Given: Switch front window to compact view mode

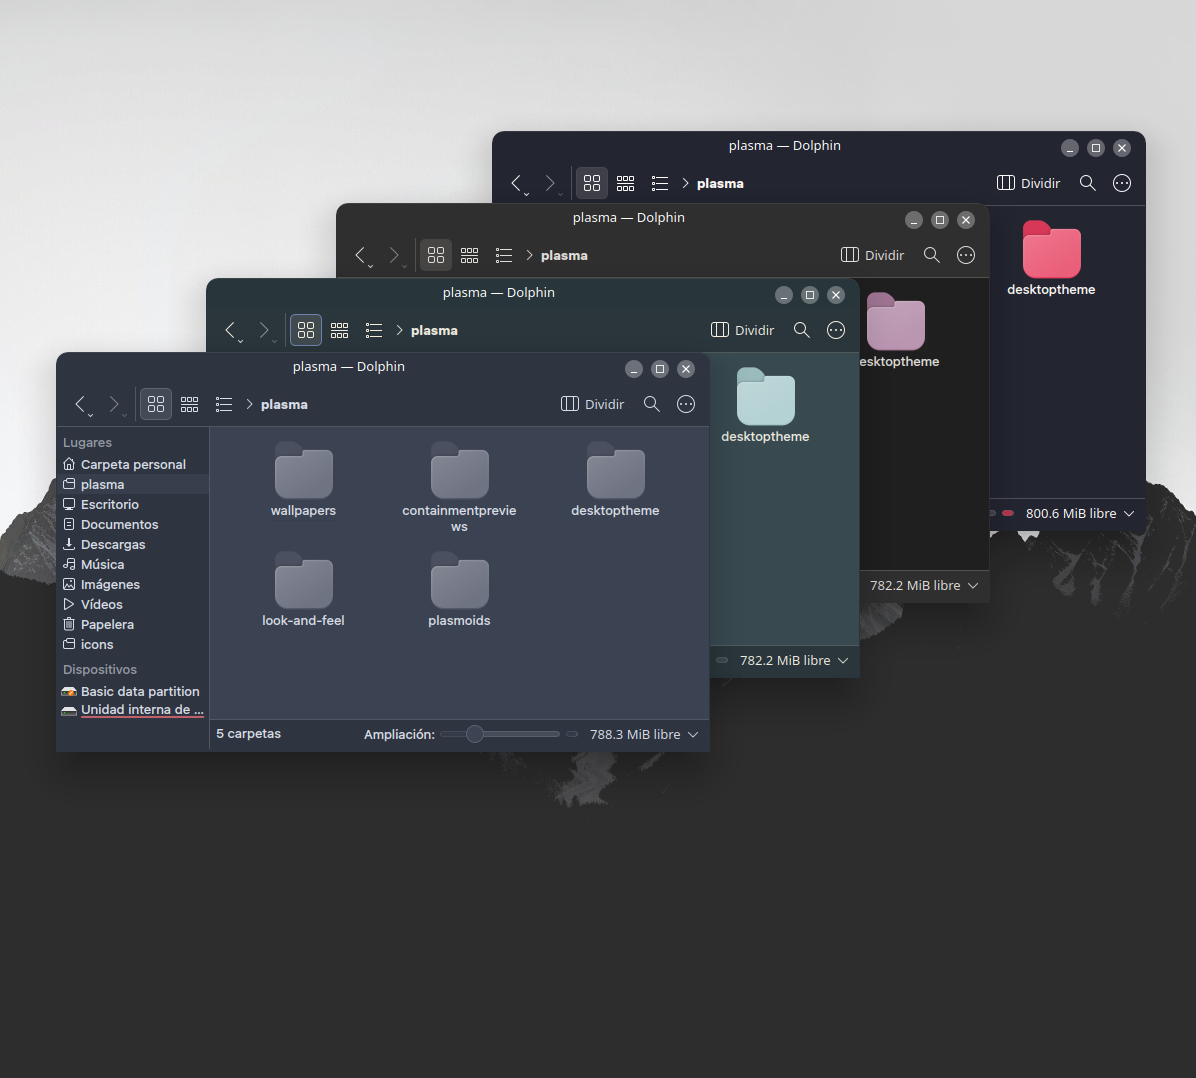Looking at the screenshot, I should 189,404.
